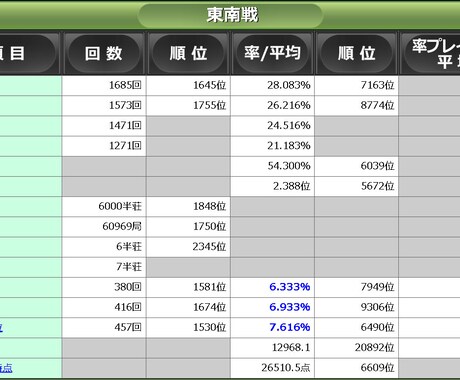This screenshot has width=460, height=380.
Task: Select cell 20892位
Action: (x=356, y=348)
